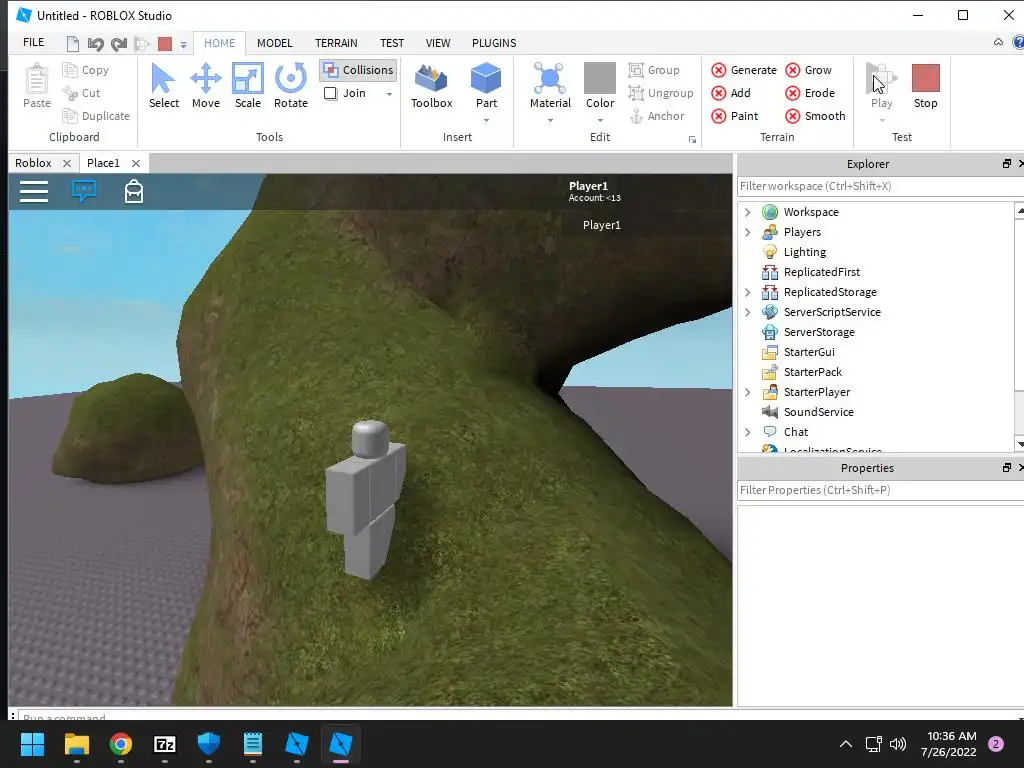Screen dimensions: 1024x768
Task: Activate the Move tool
Action: coord(206,86)
